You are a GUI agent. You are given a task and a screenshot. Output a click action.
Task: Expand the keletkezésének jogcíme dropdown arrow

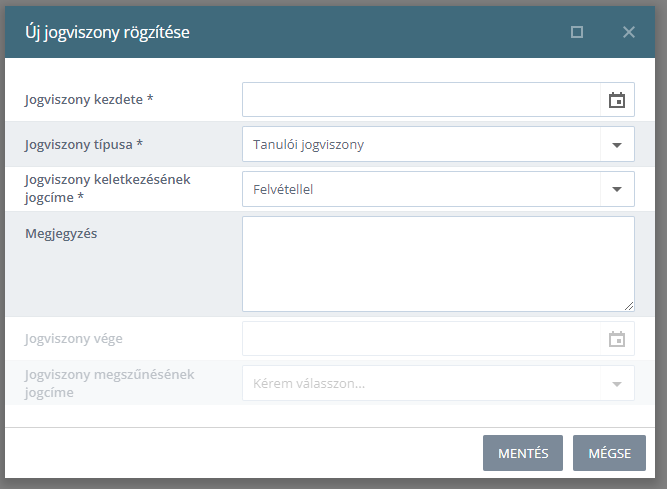click(x=617, y=189)
